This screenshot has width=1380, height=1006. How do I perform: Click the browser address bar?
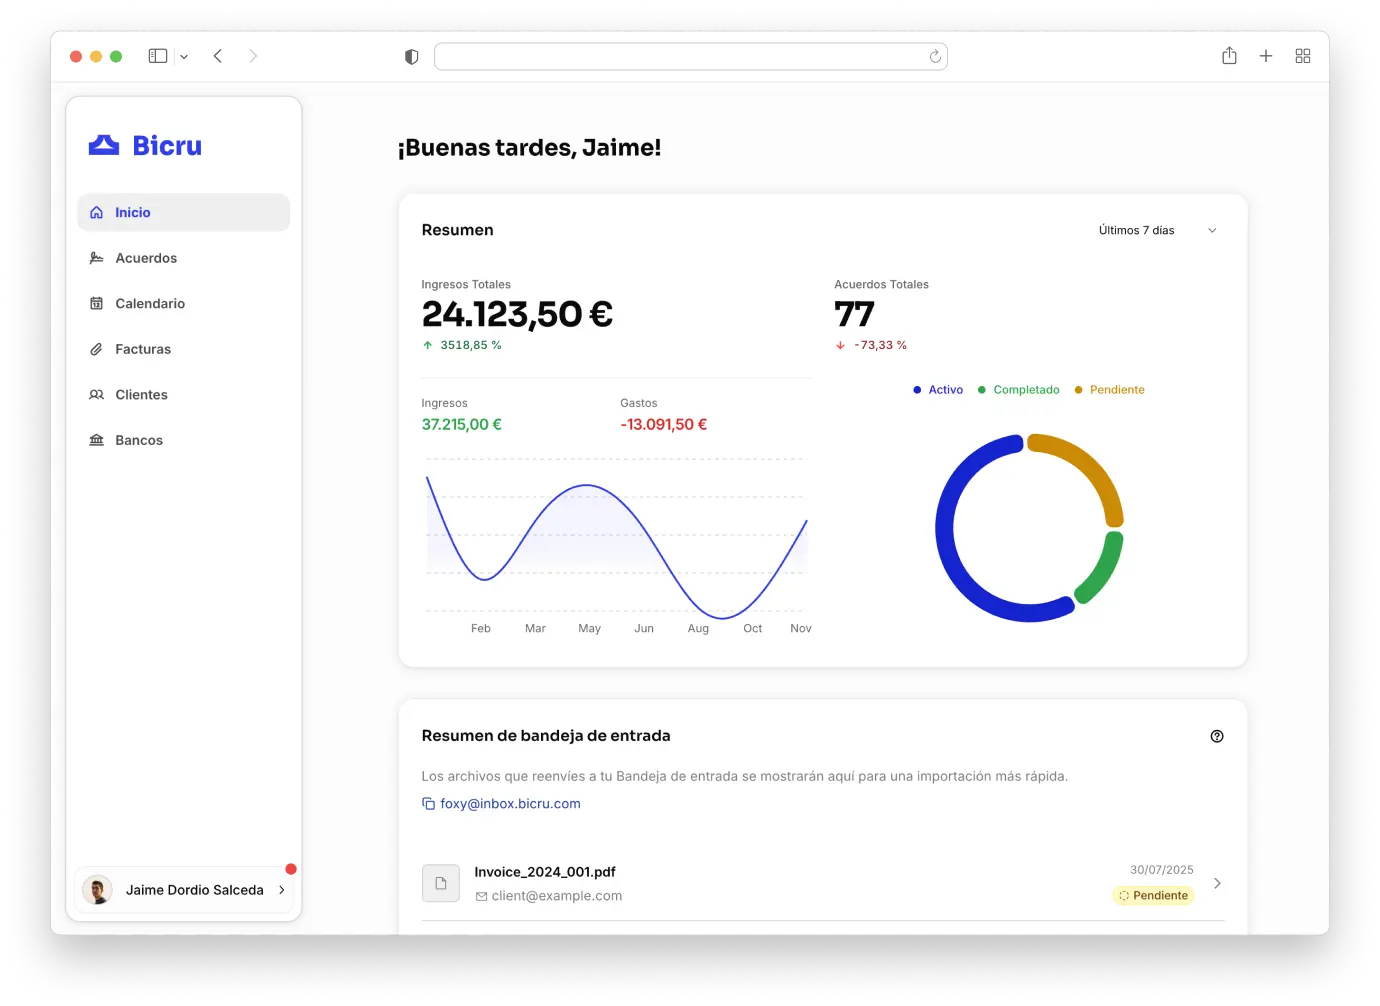pos(680,57)
